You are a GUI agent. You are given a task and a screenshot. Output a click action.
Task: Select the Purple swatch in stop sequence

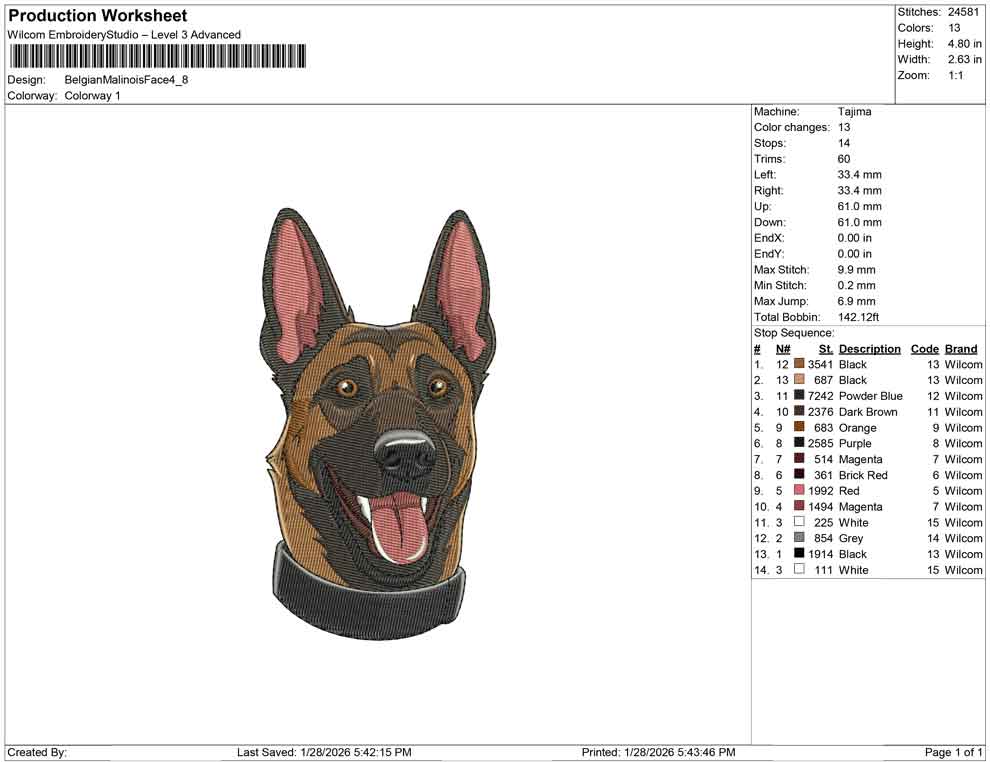point(798,443)
